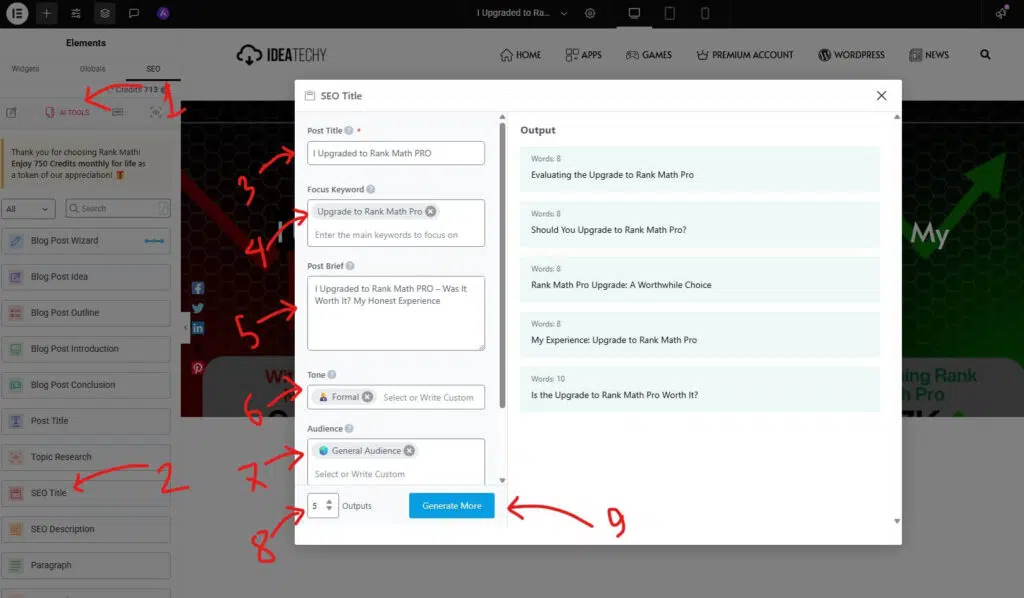Click the Focus Keyword help icon
Screen dimensions: 1024x598
pos(370,189)
